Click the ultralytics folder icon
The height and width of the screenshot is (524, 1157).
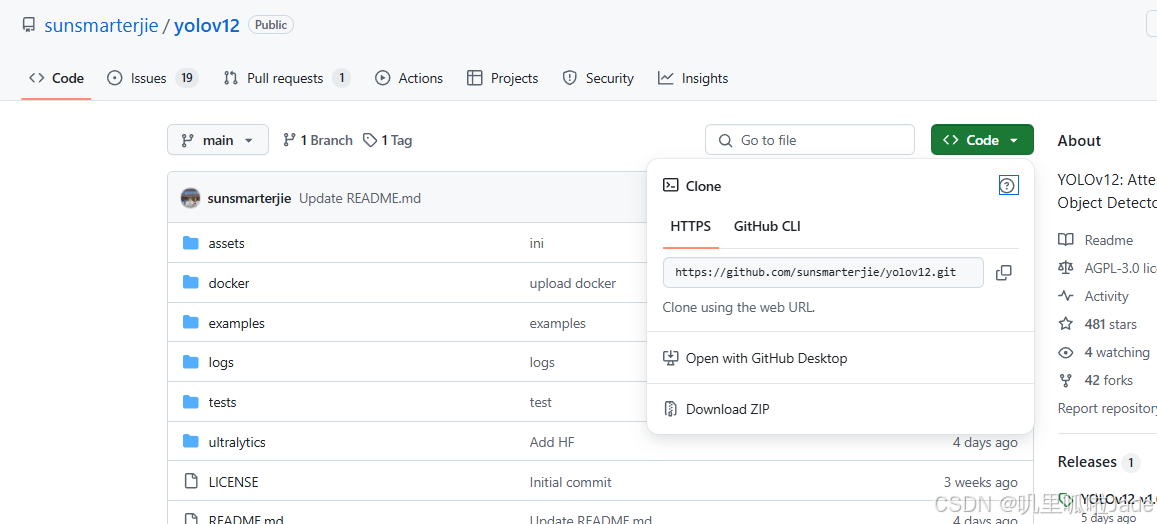click(191, 442)
